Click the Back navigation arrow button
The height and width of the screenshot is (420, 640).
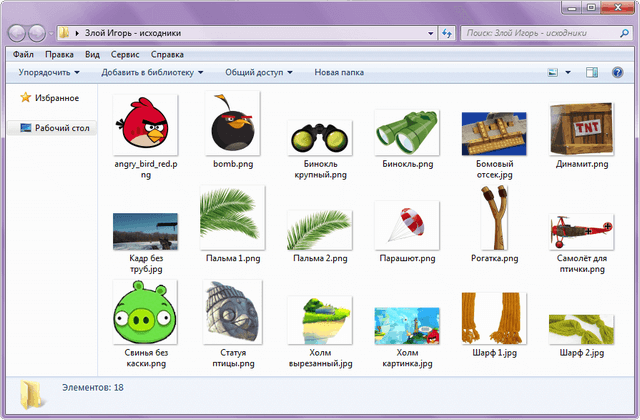(x=18, y=33)
